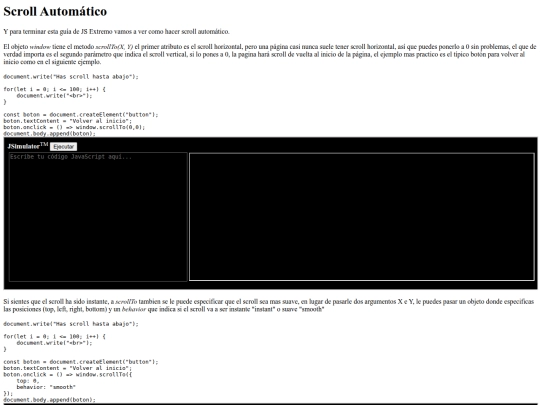Viewport: 540px width, 405px height.
Task: Click the second "boton.textContent = "Volver al inicio"" line
Action: click(68, 368)
